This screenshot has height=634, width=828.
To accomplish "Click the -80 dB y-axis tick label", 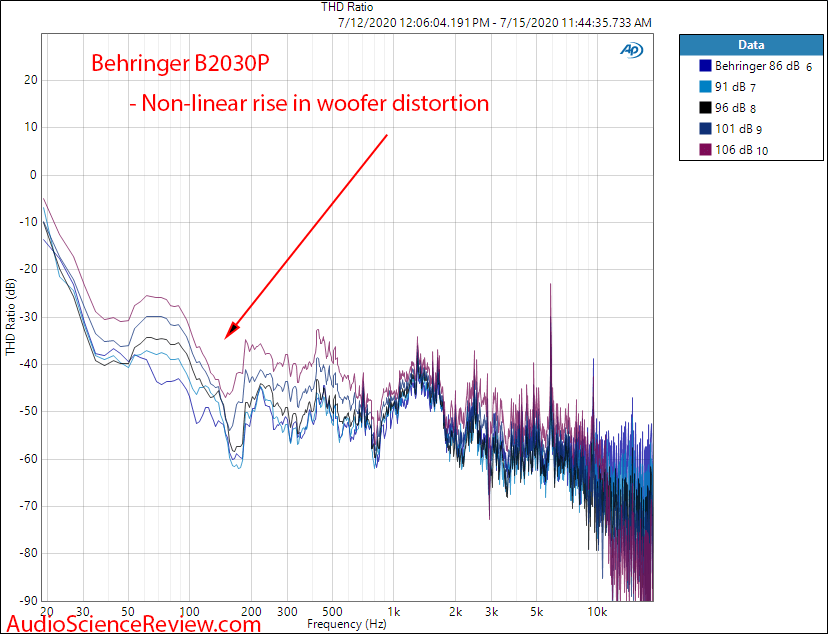I will pyautogui.click(x=29, y=553).
